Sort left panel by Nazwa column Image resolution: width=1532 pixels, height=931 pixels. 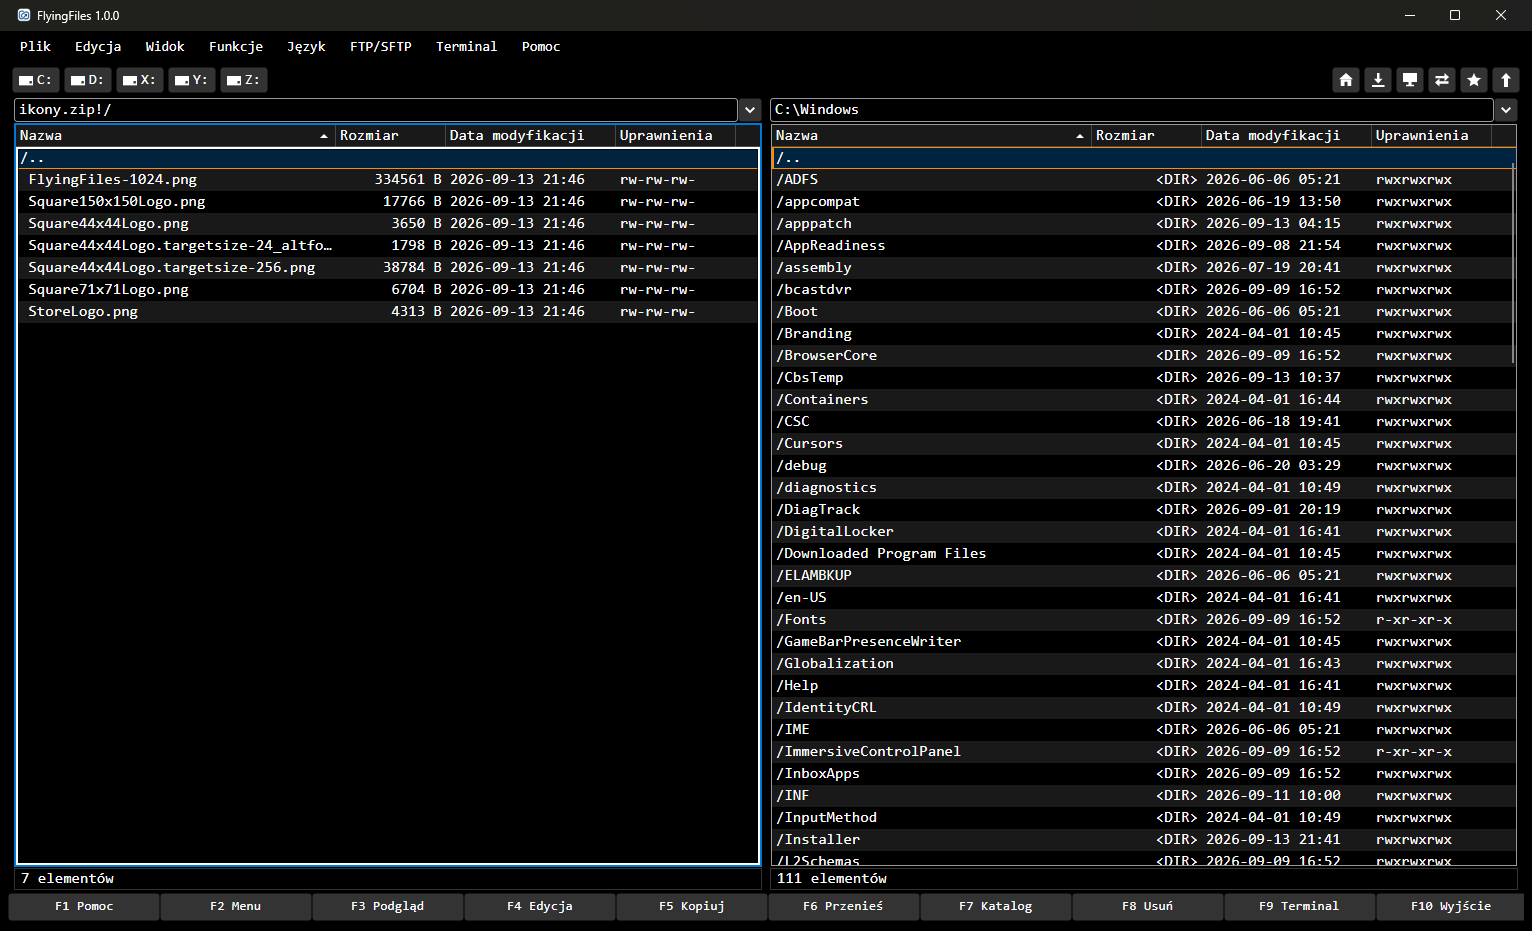(175, 135)
